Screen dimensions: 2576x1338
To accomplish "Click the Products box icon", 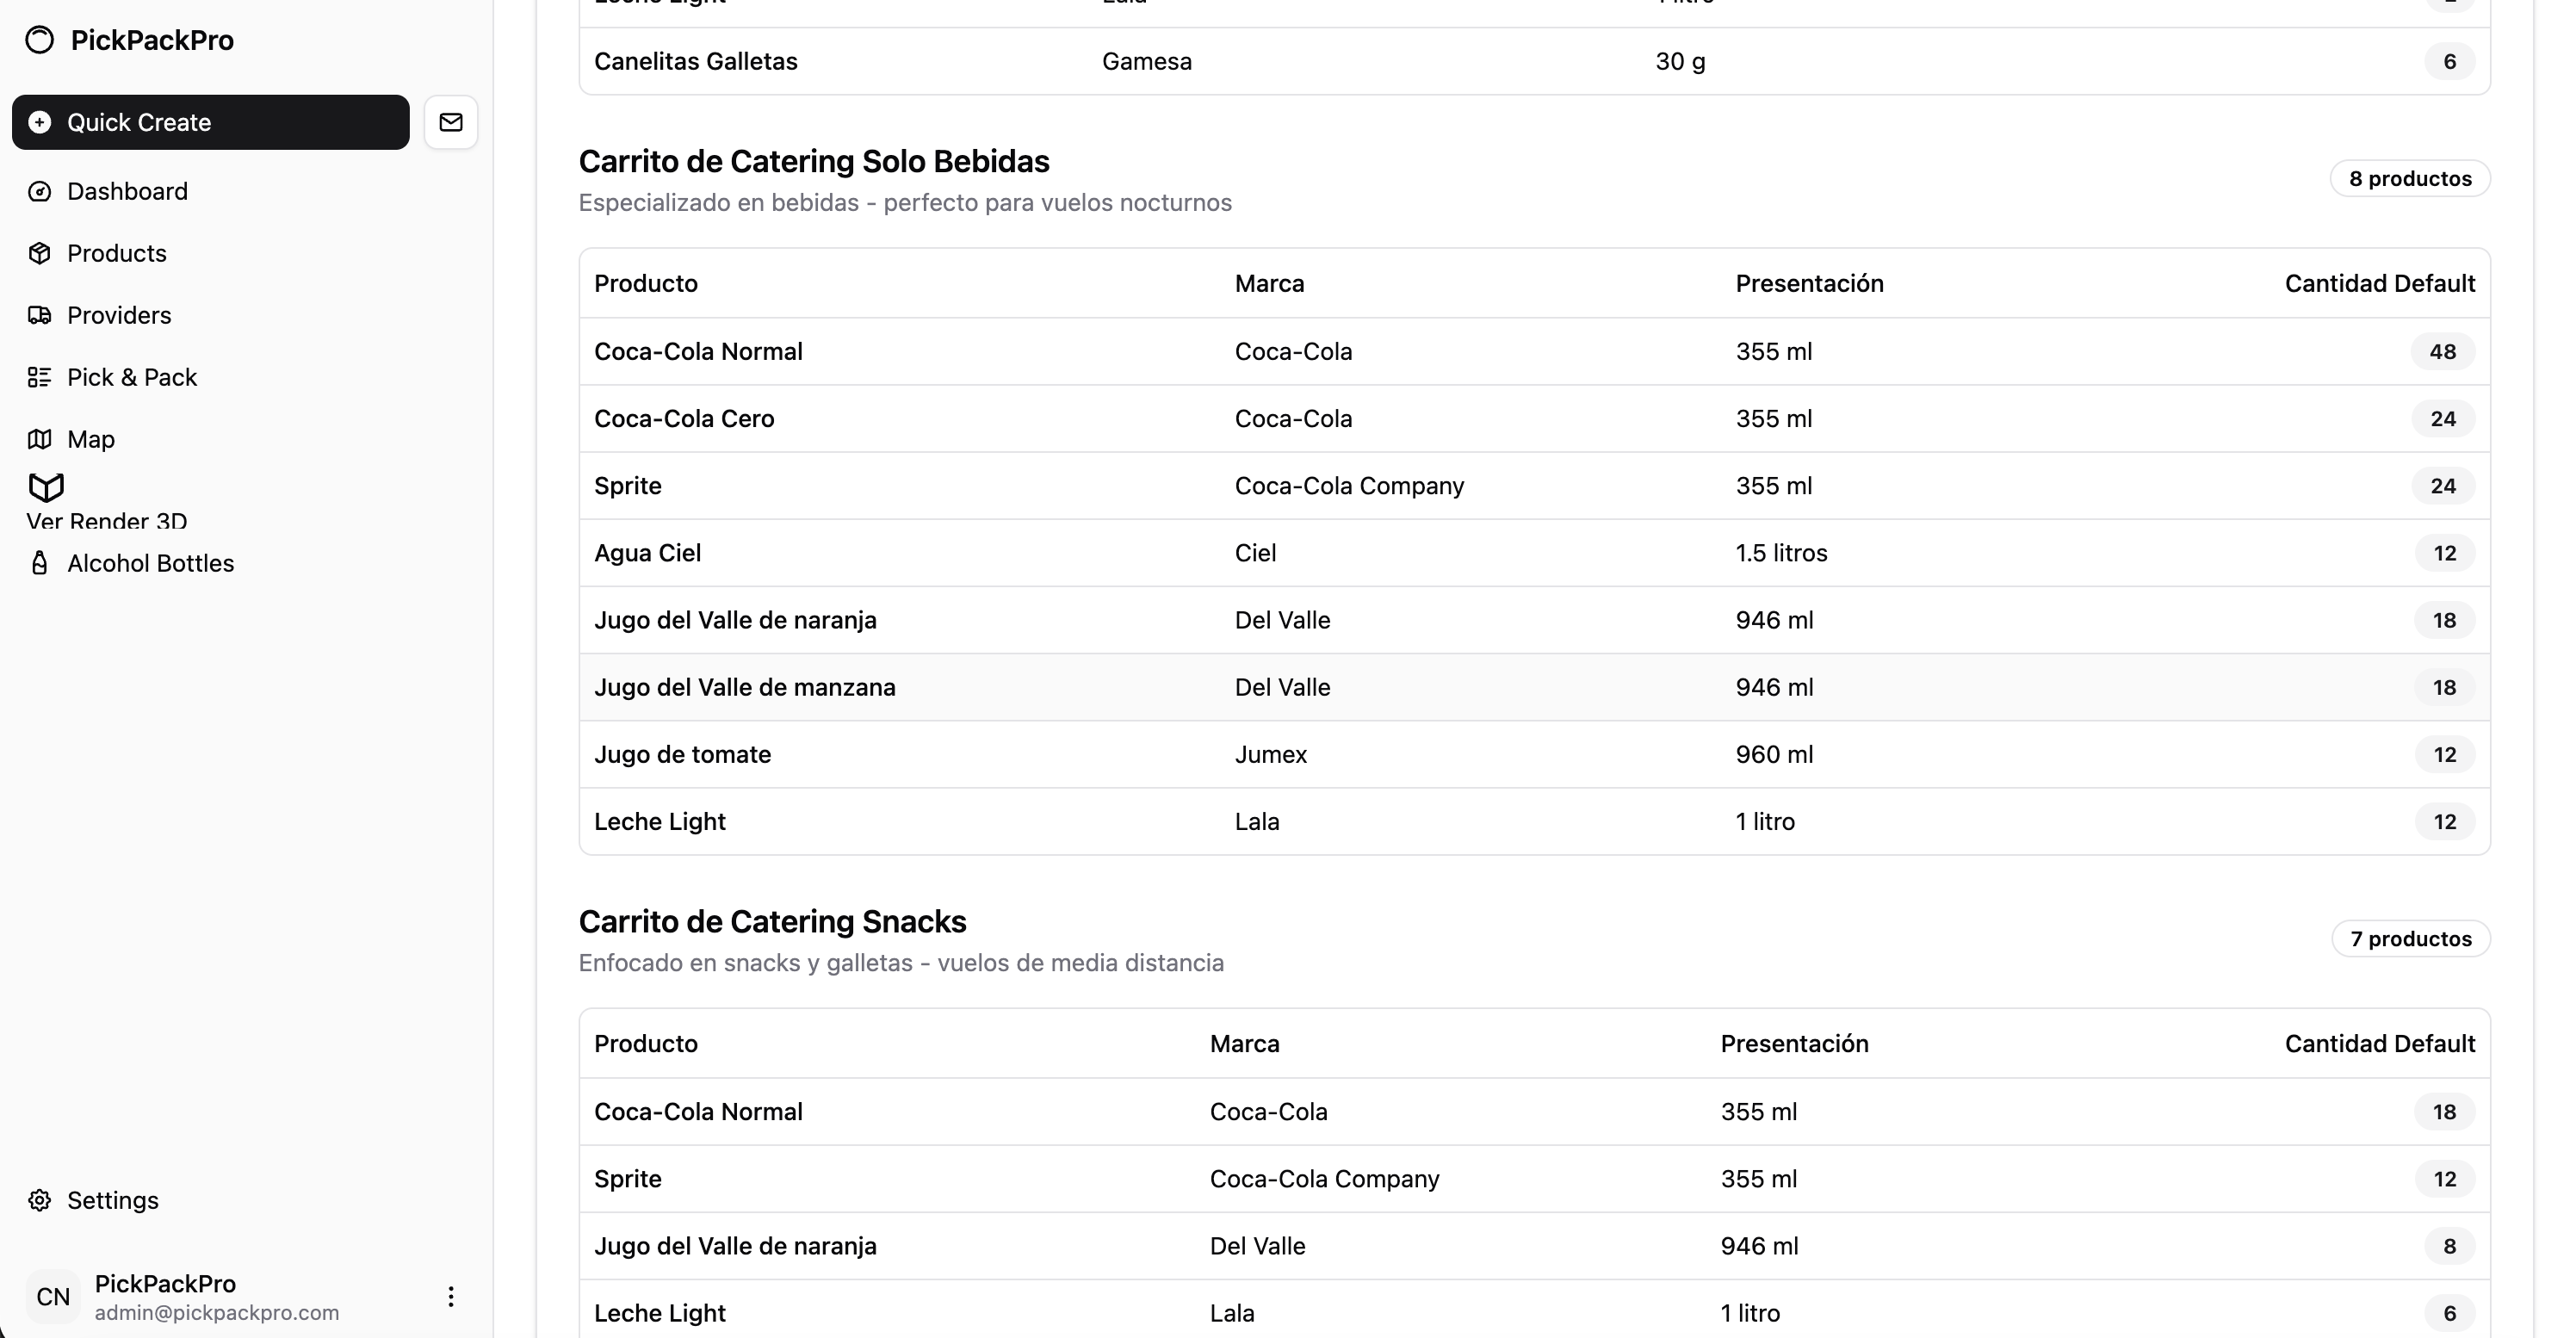I will [40, 253].
